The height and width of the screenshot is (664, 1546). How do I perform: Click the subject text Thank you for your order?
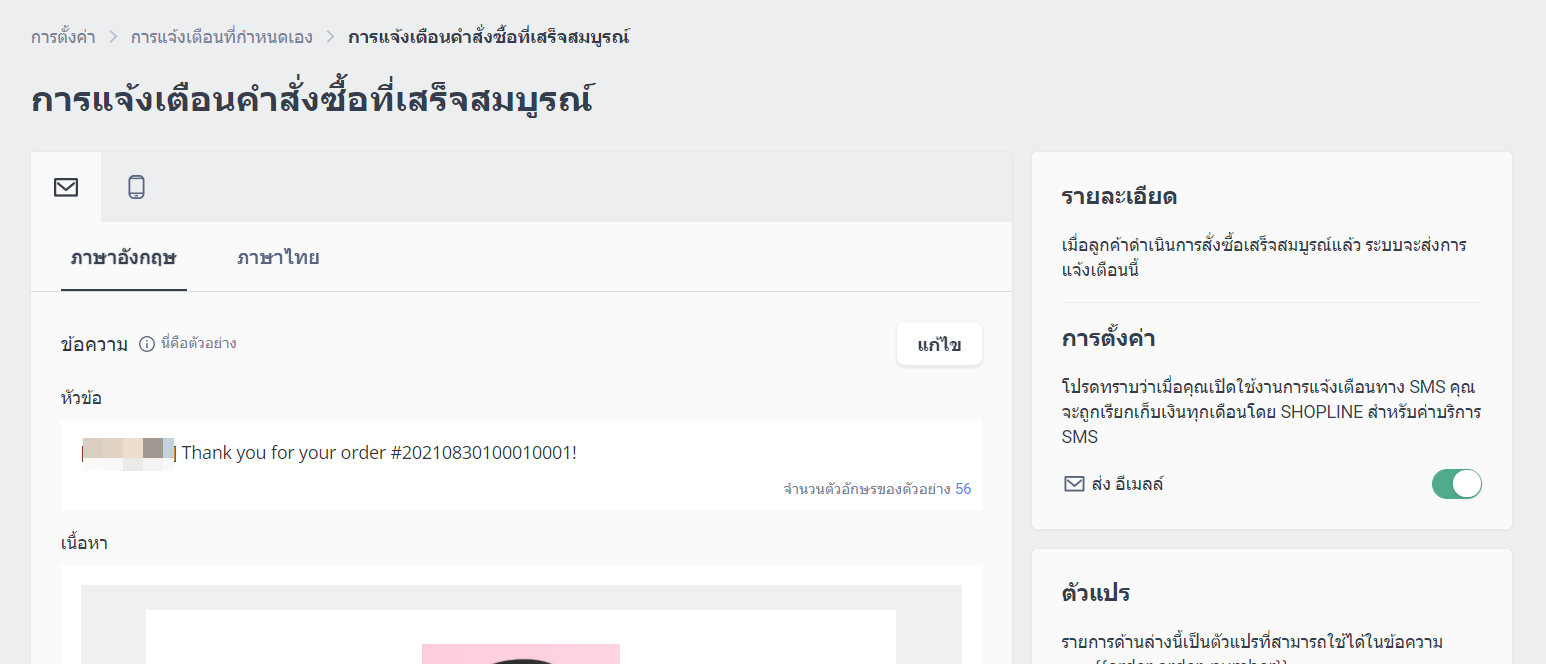click(379, 452)
